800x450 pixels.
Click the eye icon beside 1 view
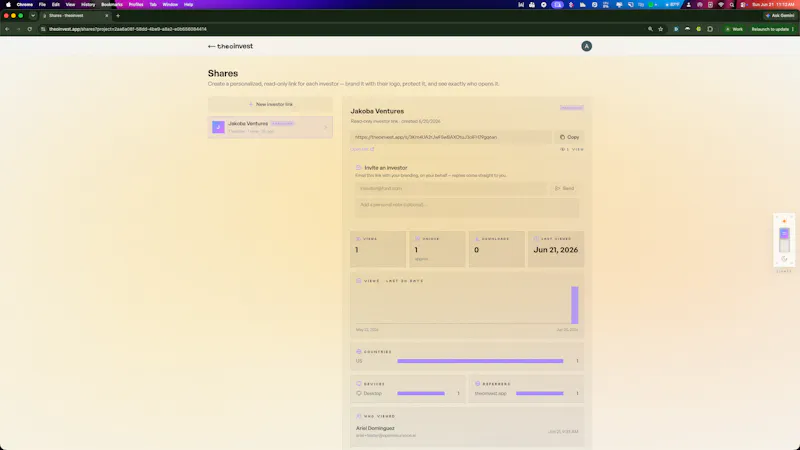pos(562,149)
